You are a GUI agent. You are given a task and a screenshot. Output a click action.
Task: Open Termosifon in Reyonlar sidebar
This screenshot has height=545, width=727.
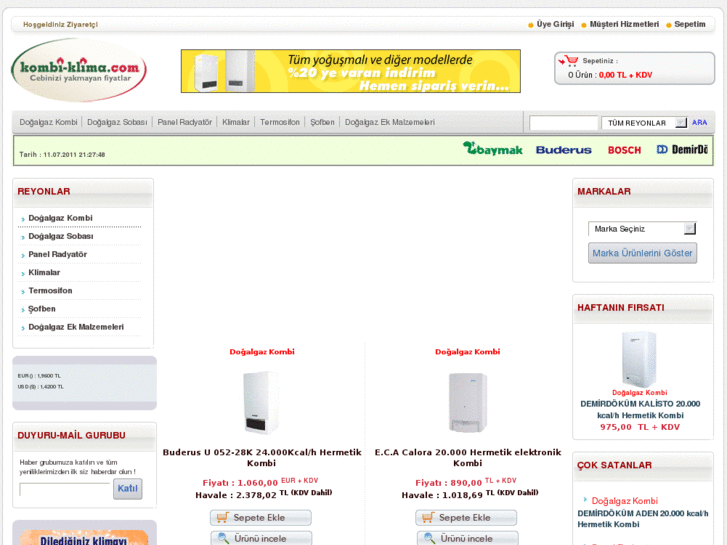click(50, 290)
